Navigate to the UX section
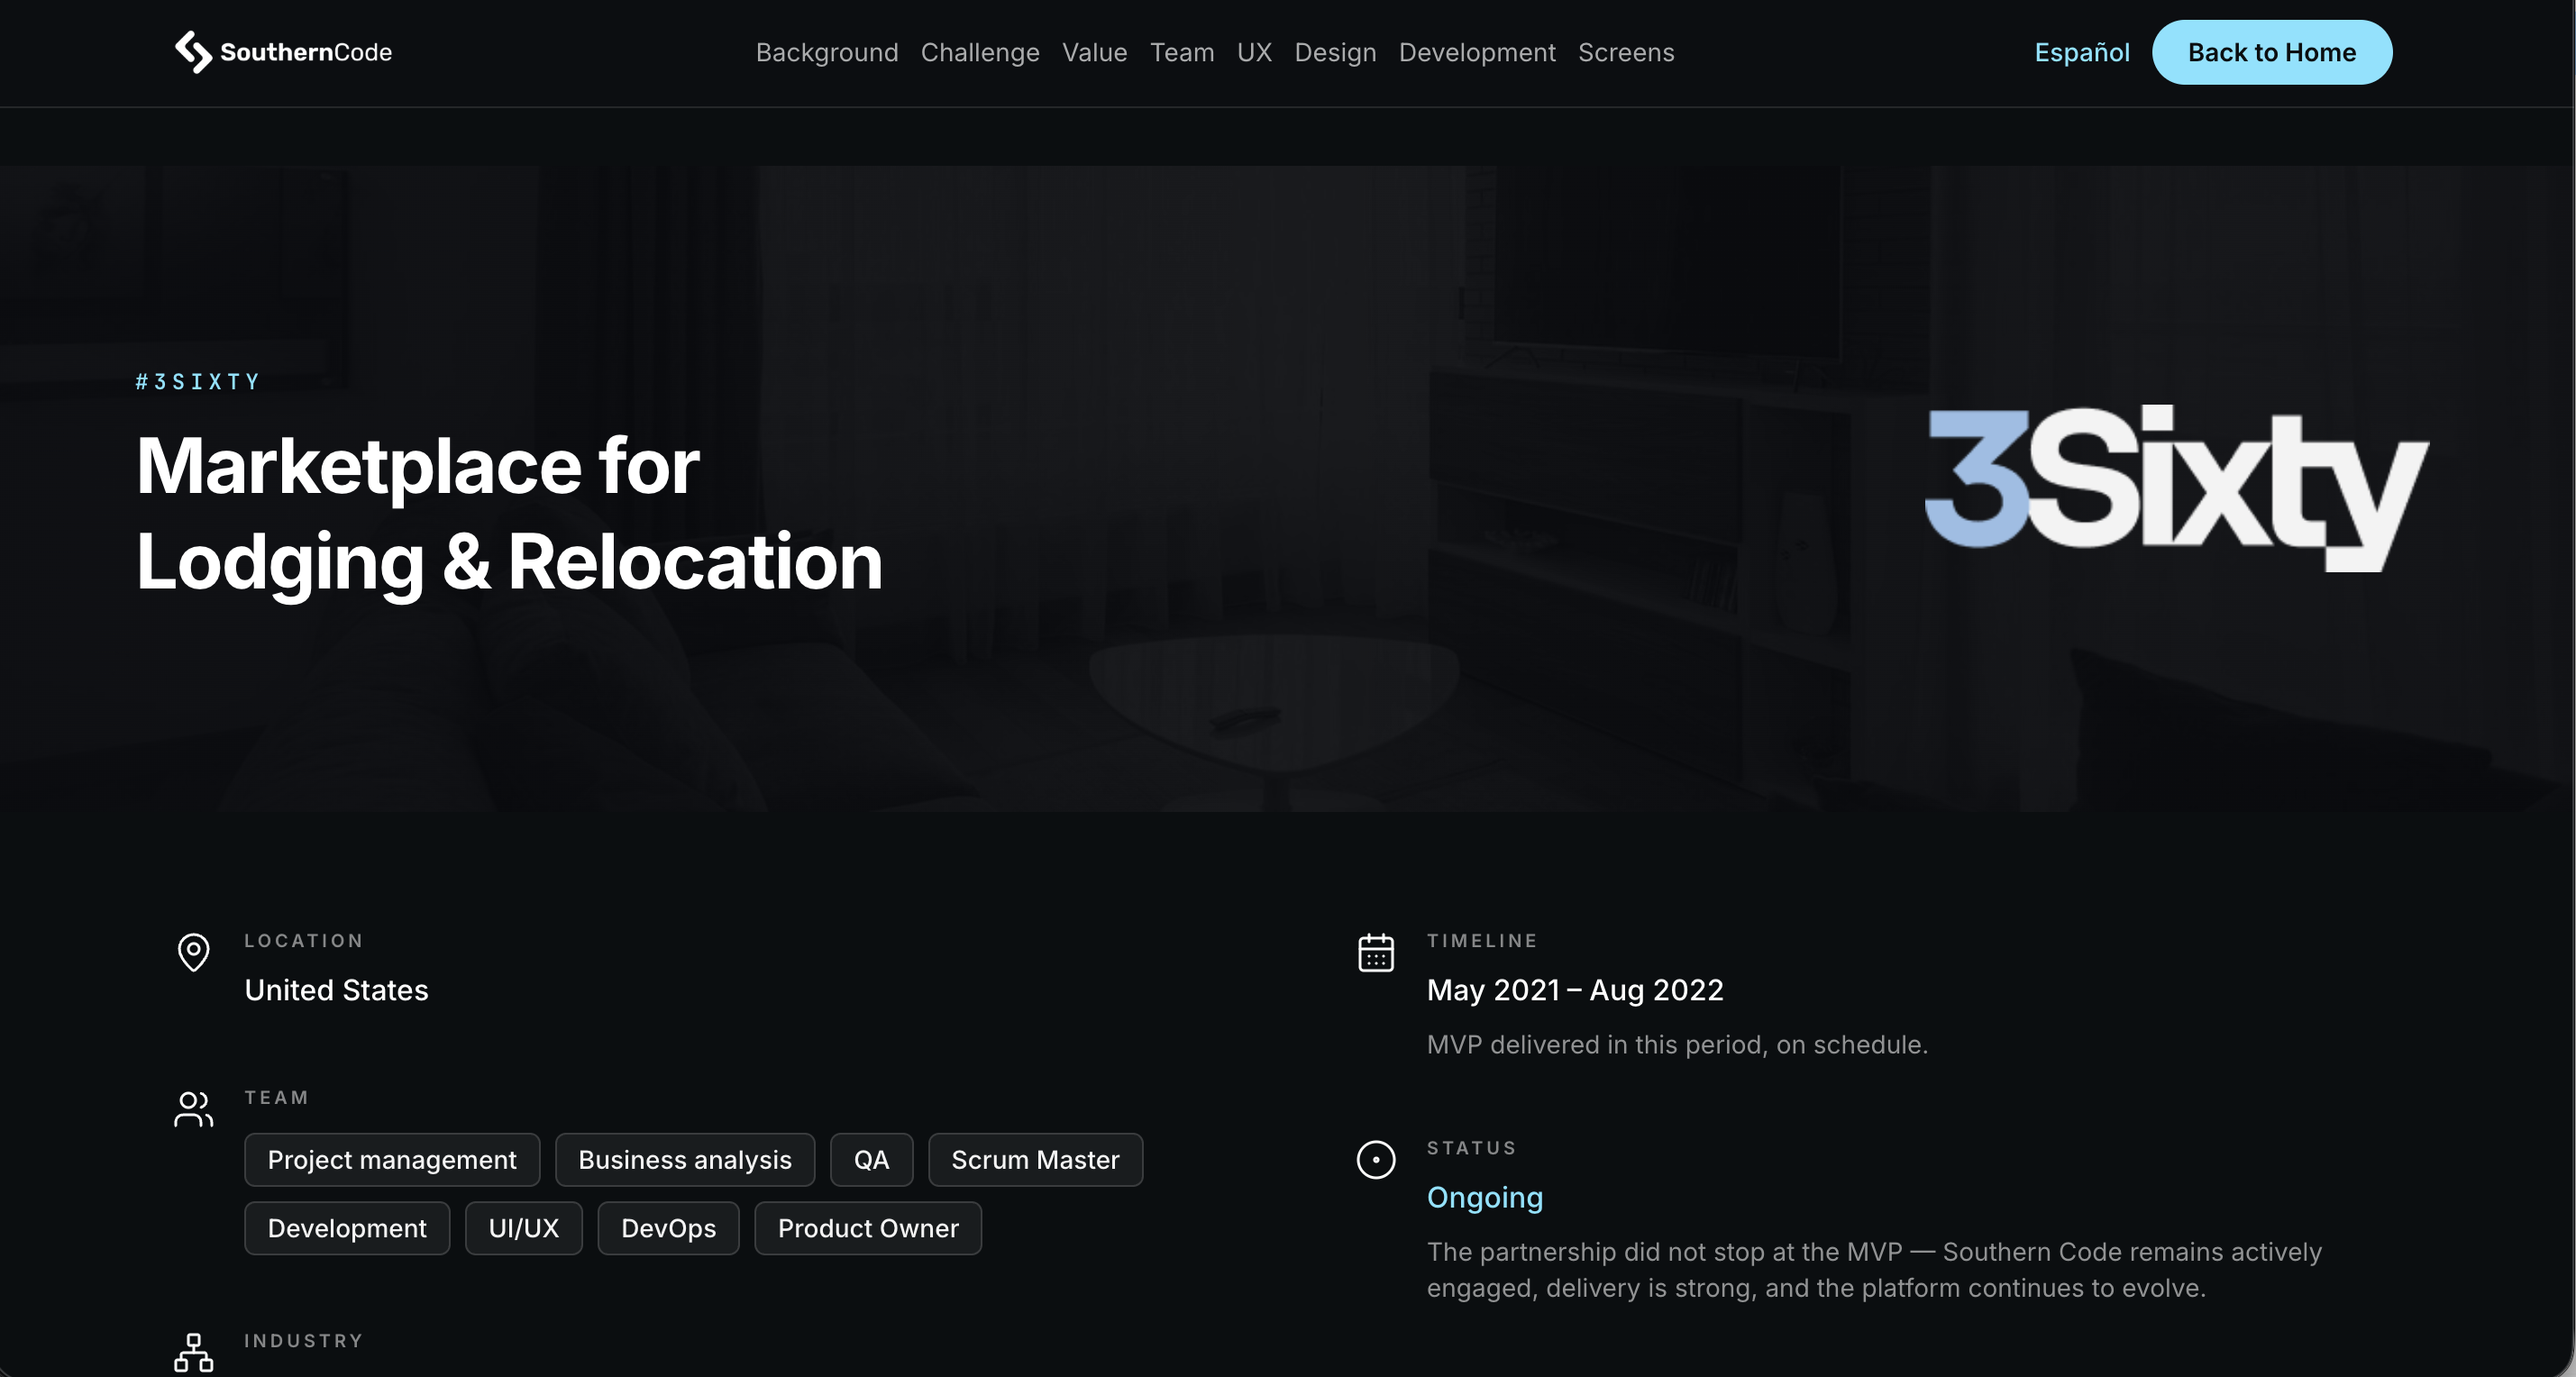The image size is (2576, 1377). (x=1254, y=52)
